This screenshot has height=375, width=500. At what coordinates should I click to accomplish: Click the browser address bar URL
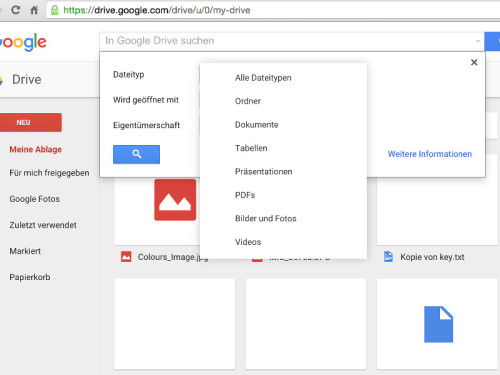pos(157,10)
